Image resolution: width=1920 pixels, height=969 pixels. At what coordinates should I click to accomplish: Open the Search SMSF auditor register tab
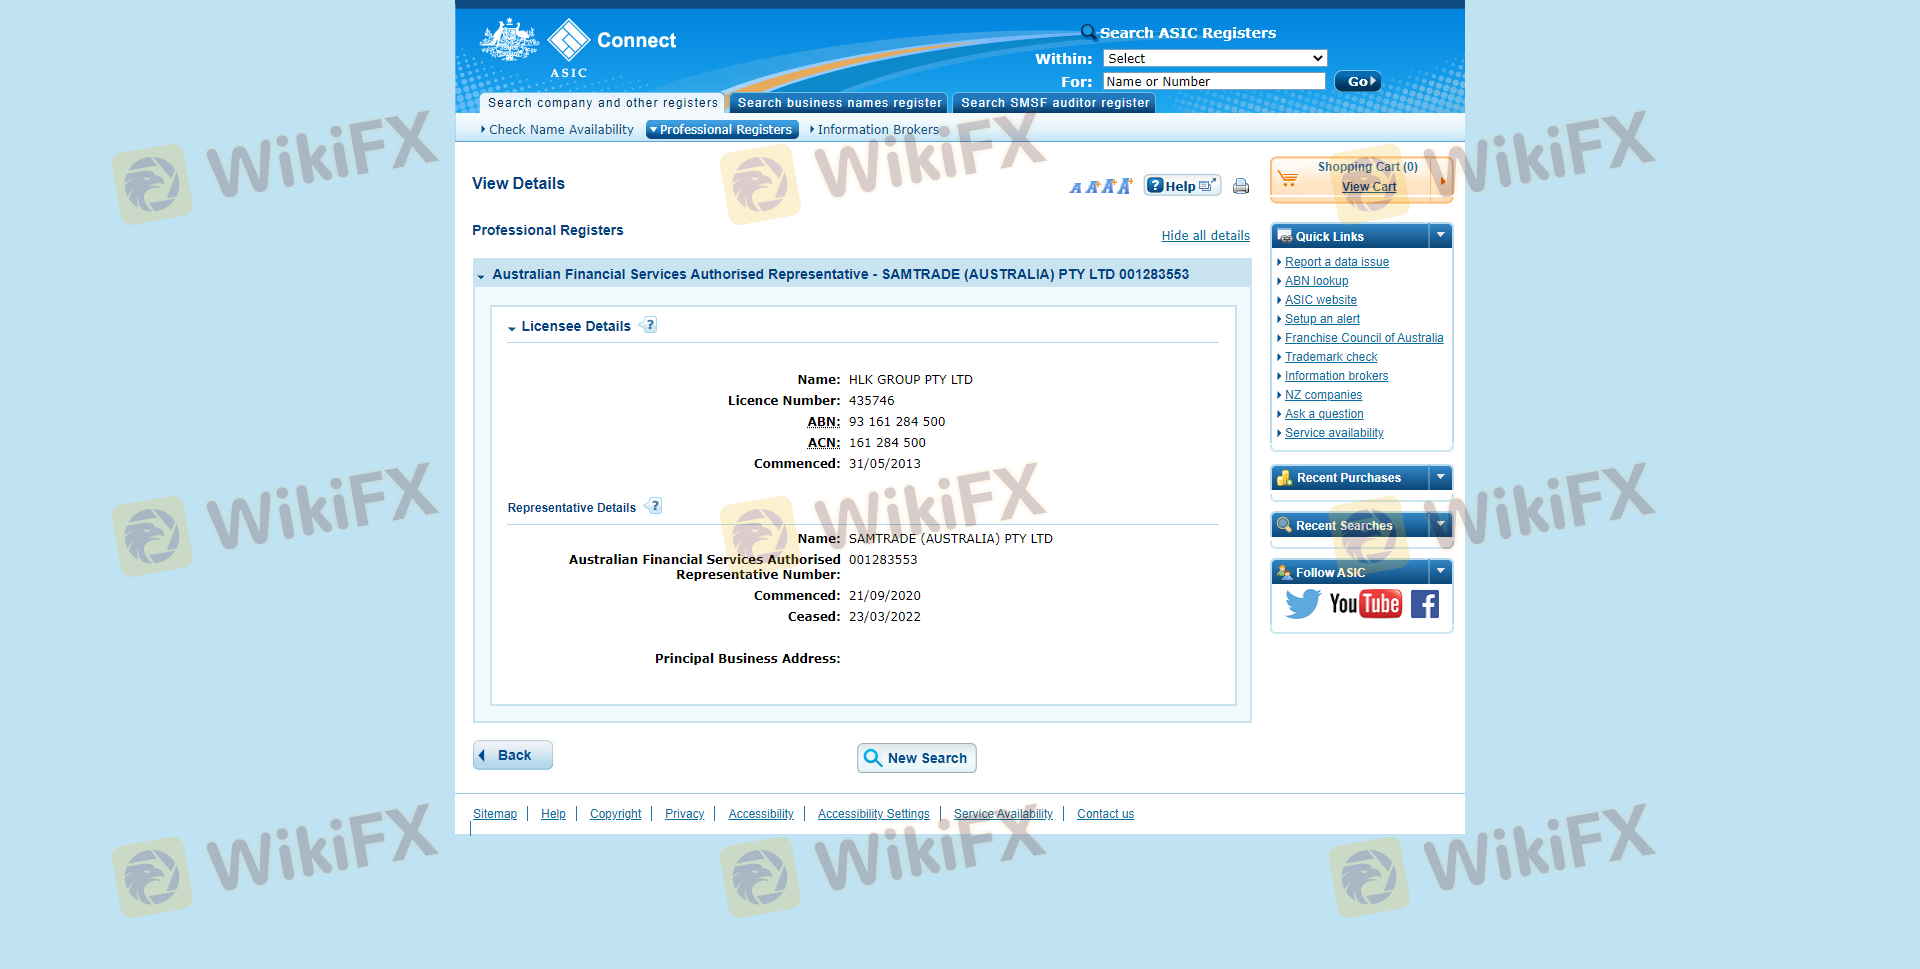1054,103
